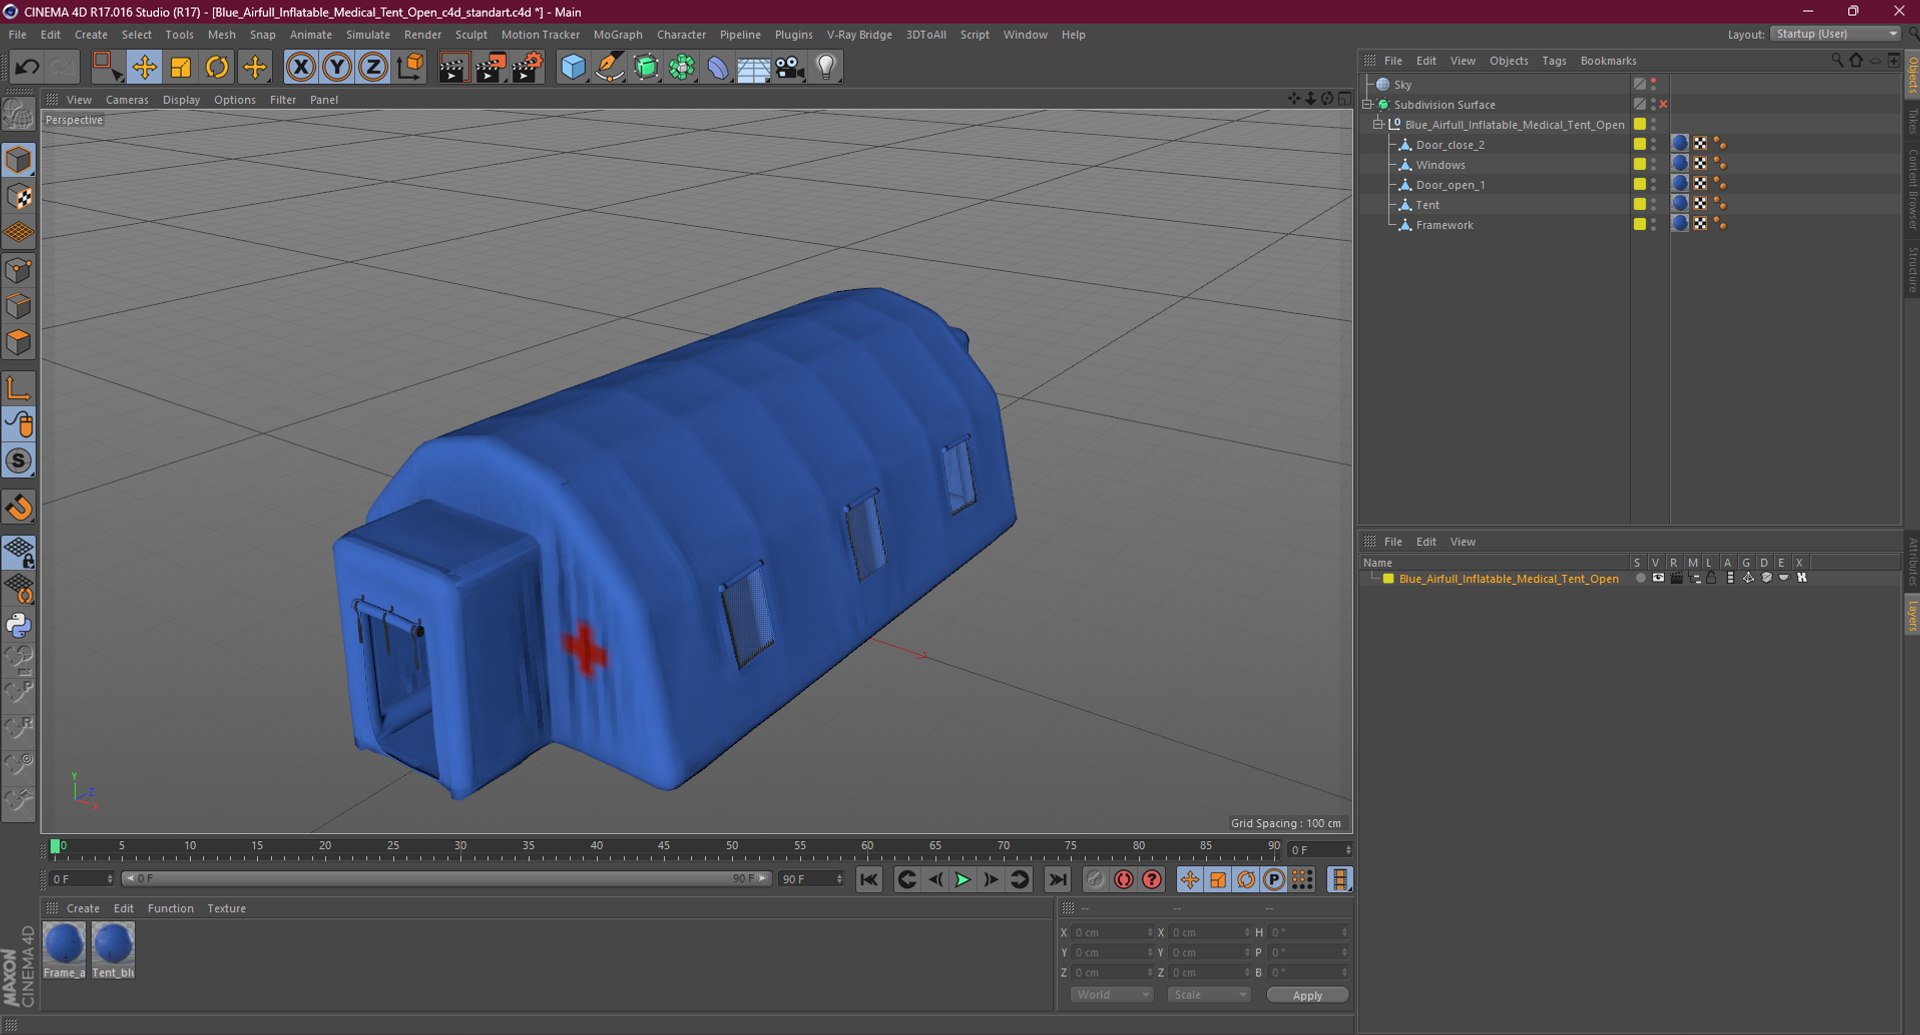Add a Cube primitive object
This screenshot has width=1920, height=1035.
coord(573,67)
